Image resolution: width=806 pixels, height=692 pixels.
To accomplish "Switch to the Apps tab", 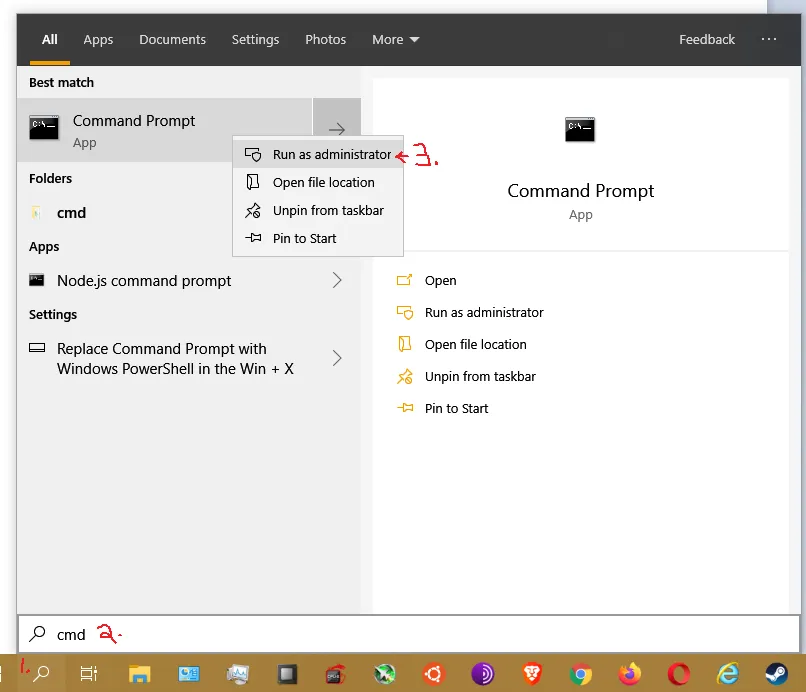I will click(x=98, y=40).
